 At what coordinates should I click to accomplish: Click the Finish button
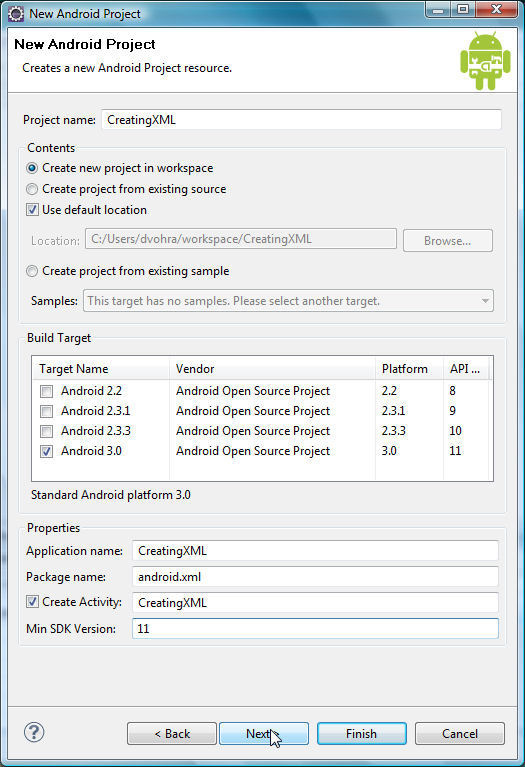click(x=362, y=734)
